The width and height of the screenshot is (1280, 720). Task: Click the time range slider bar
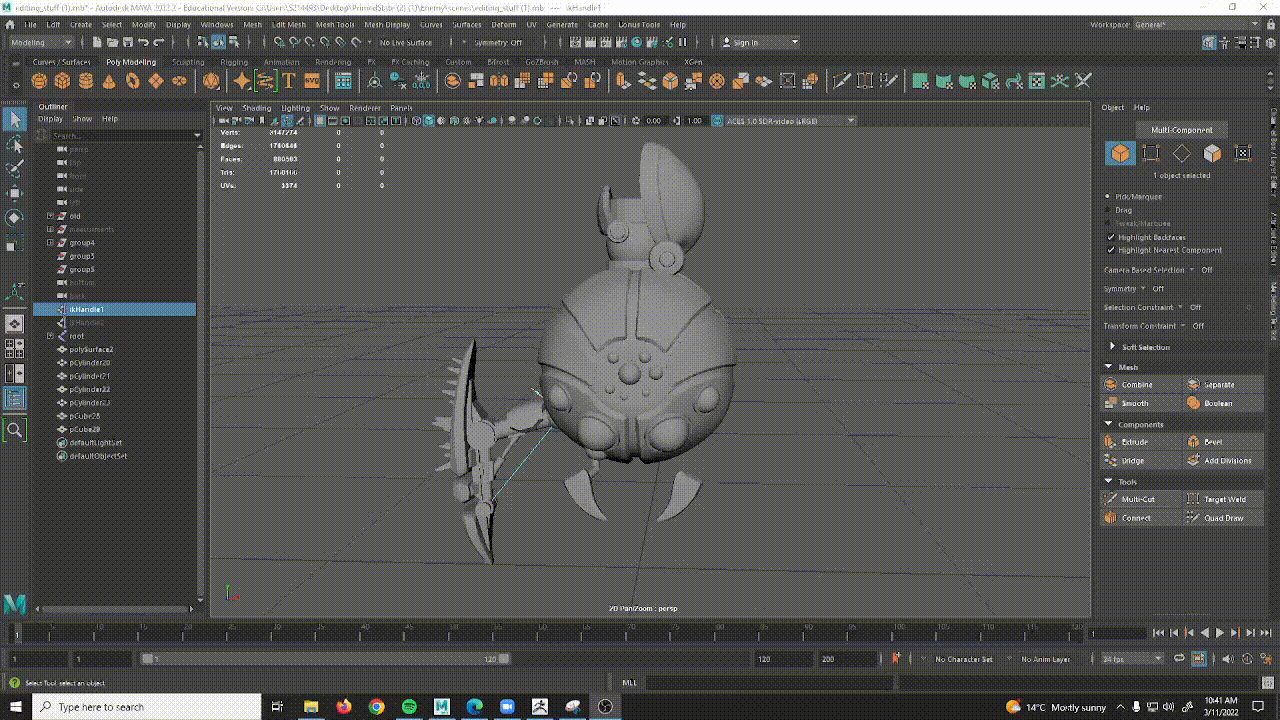pos(326,659)
